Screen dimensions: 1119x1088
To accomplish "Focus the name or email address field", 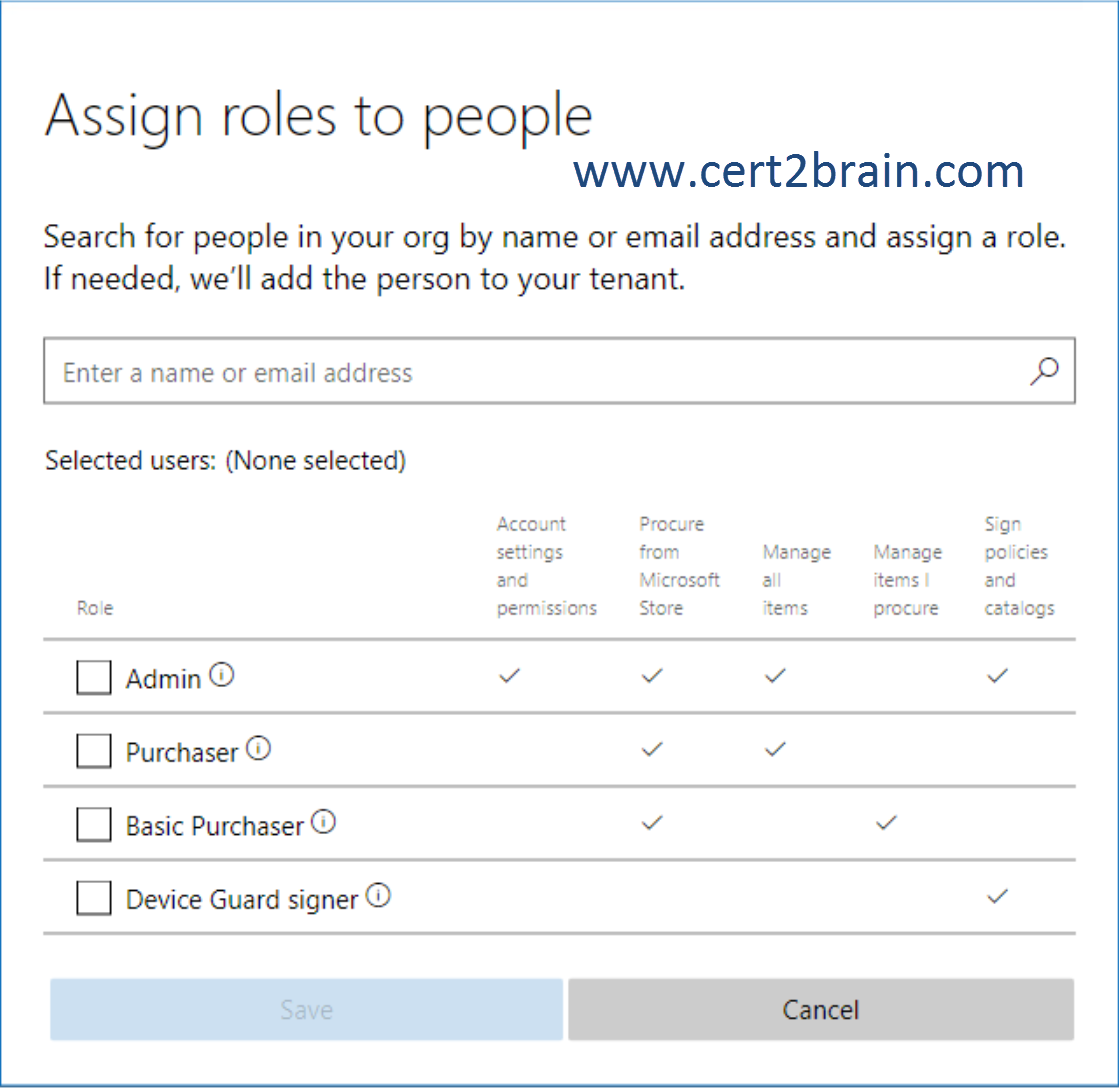I will pyautogui.click(x=559, y=371).
